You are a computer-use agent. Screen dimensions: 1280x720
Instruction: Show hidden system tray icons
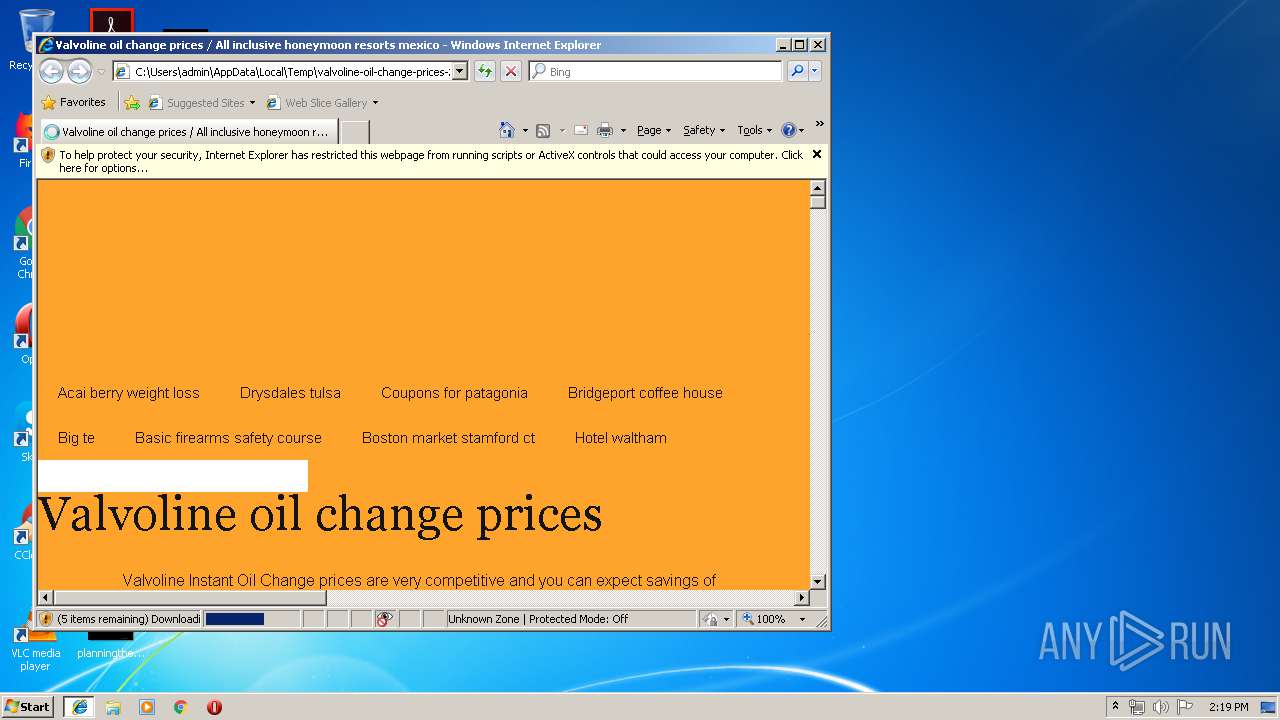[x=1115, y=706]
